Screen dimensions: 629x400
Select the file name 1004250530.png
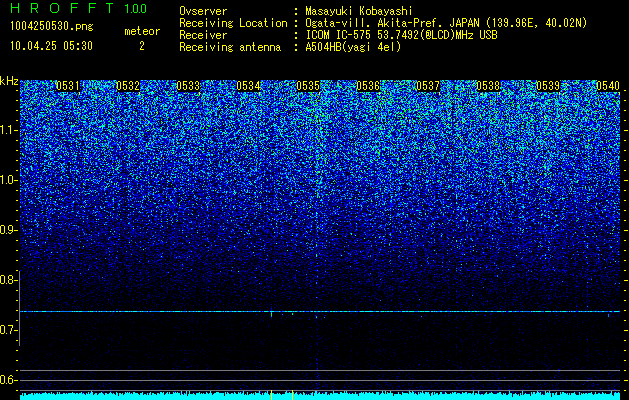click(x=52, y=26)
